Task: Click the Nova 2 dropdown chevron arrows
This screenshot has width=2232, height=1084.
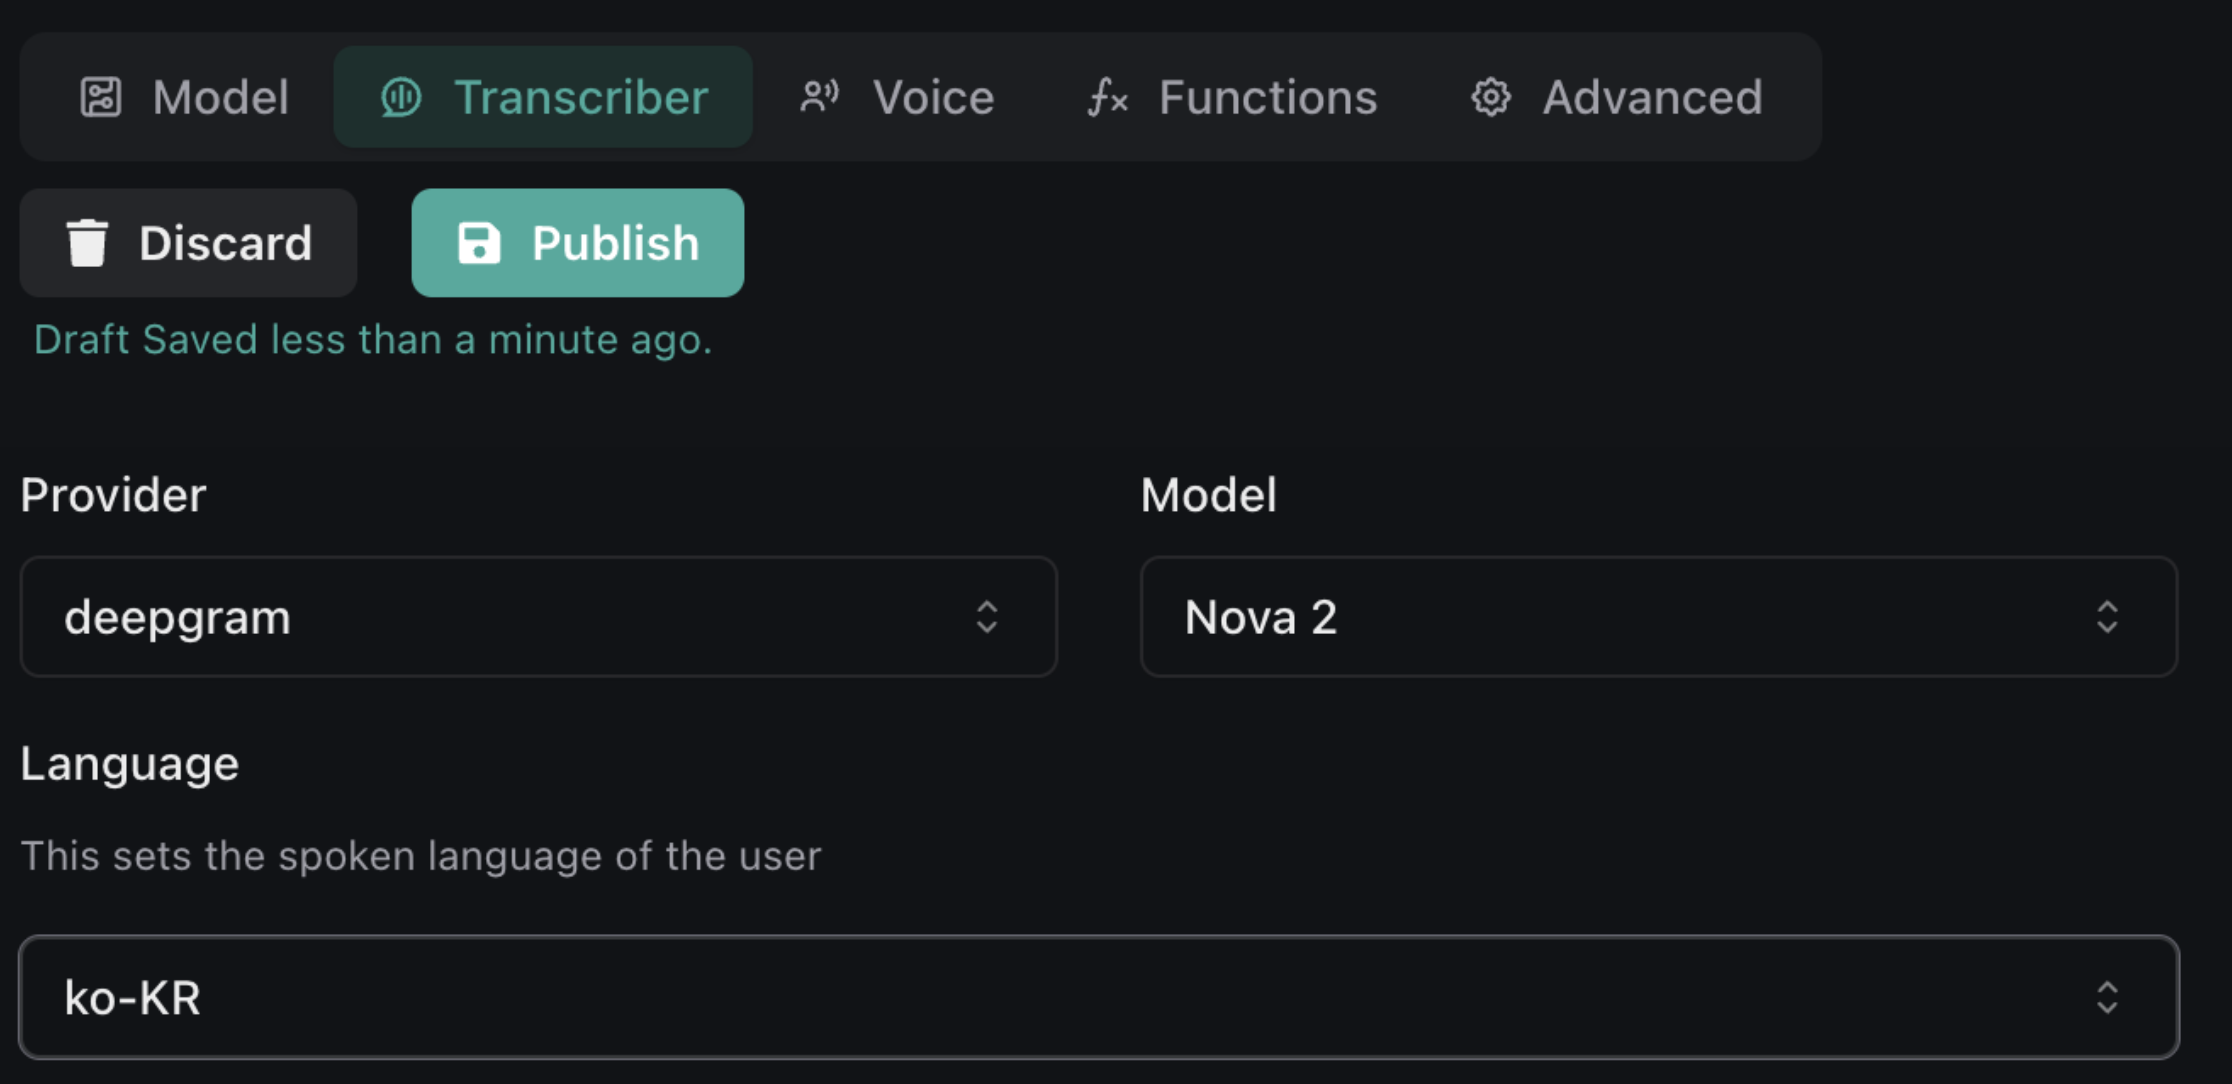Action: 2107,617
